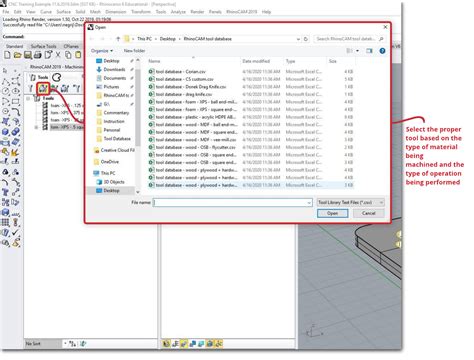
Task: Click the RhinoCAM icon right of Tools tab
Action: pyautogui.click(x=57, y=77)
